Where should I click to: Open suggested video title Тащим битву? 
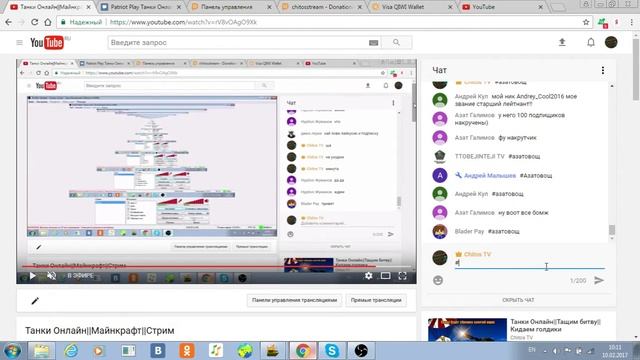pos(555,325)
